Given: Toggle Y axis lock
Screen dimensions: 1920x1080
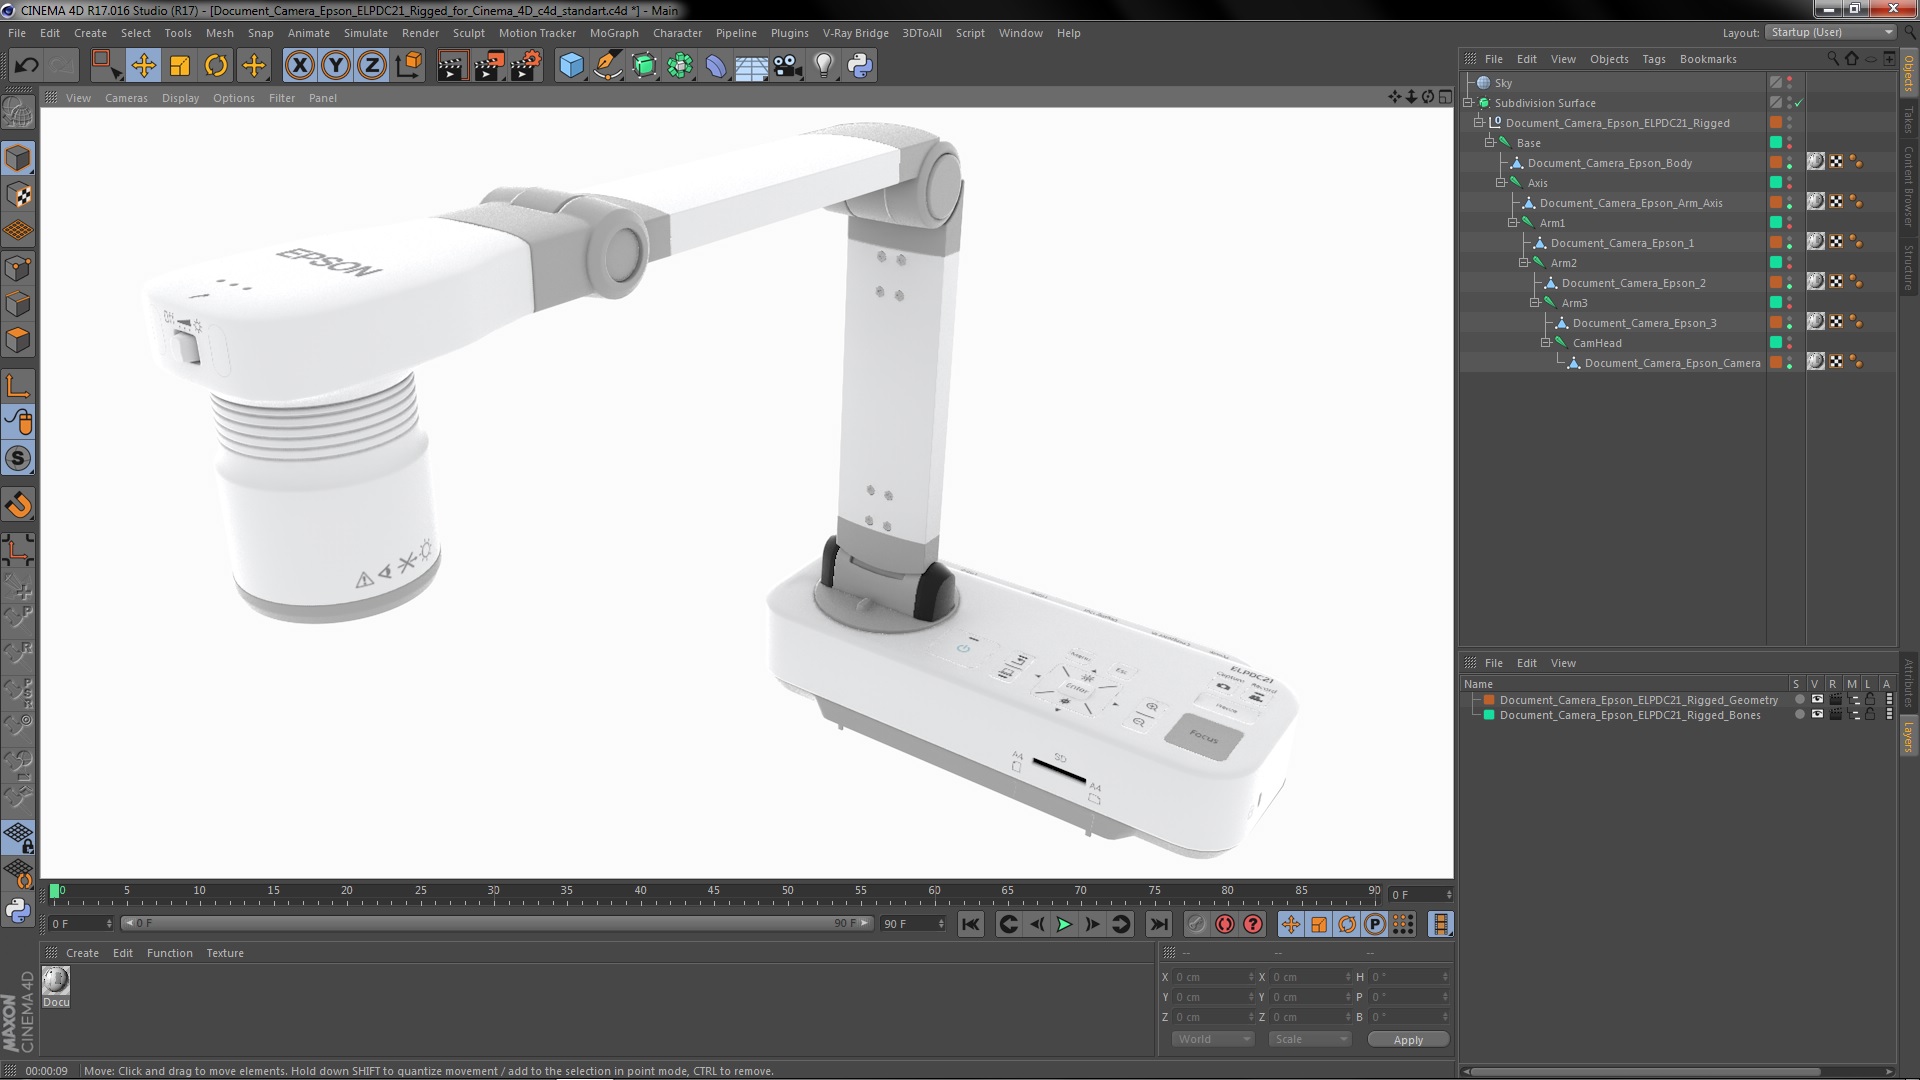Looking at the screenshot, I should coord(336,66).
